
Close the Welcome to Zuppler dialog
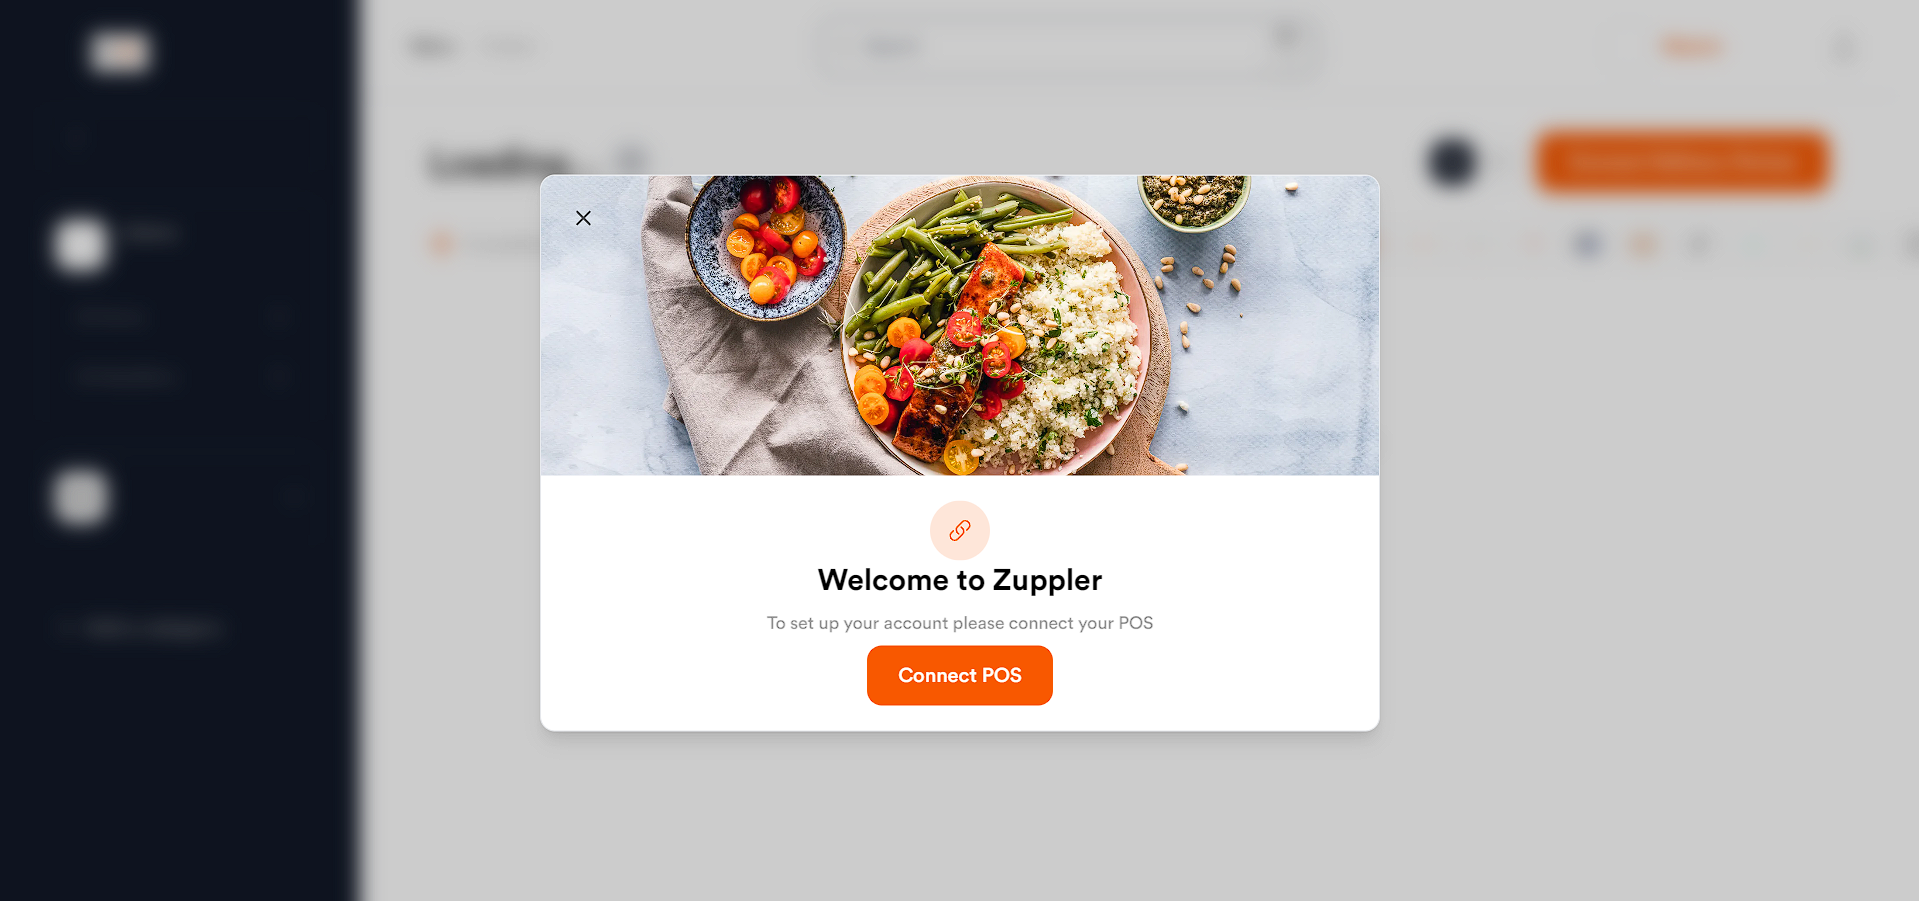click(583, 218)
